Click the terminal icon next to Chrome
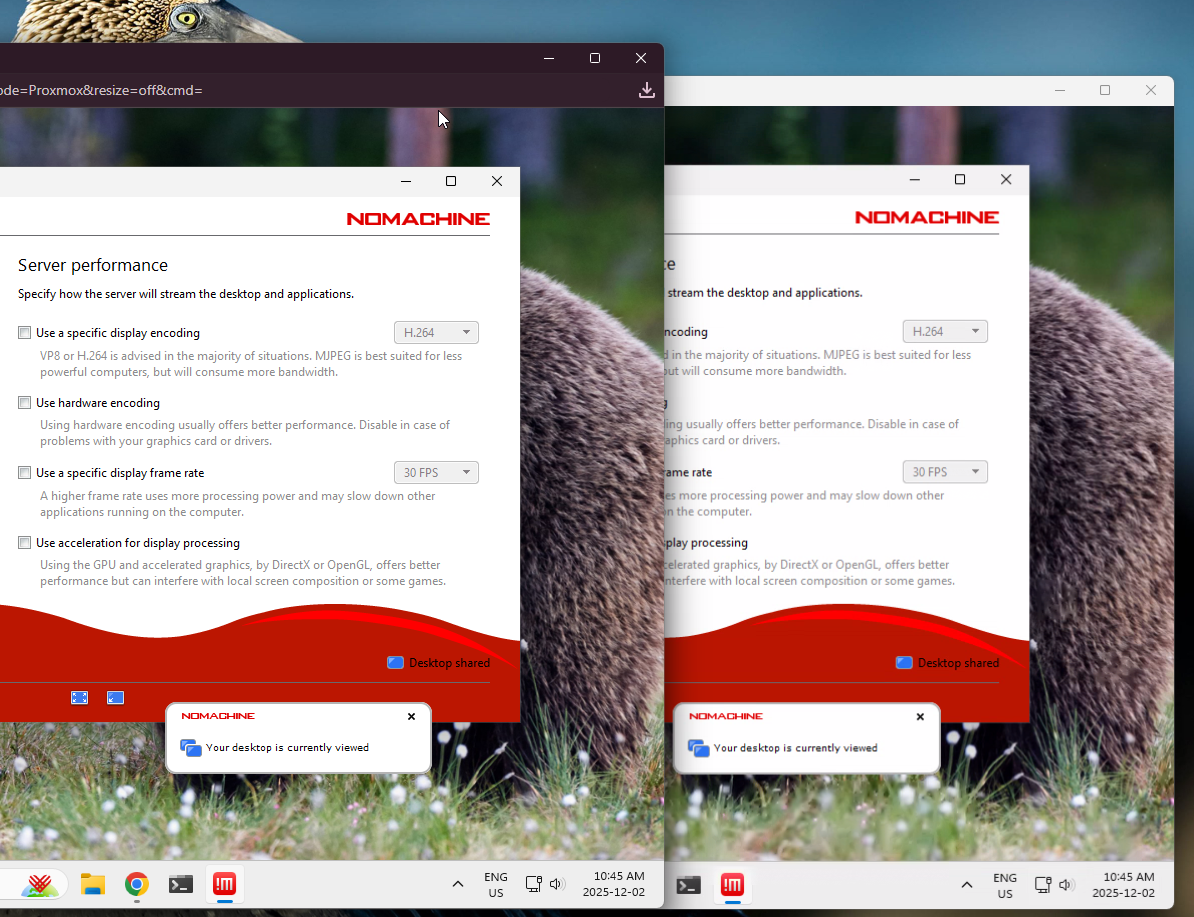 (x=181, y=884)
